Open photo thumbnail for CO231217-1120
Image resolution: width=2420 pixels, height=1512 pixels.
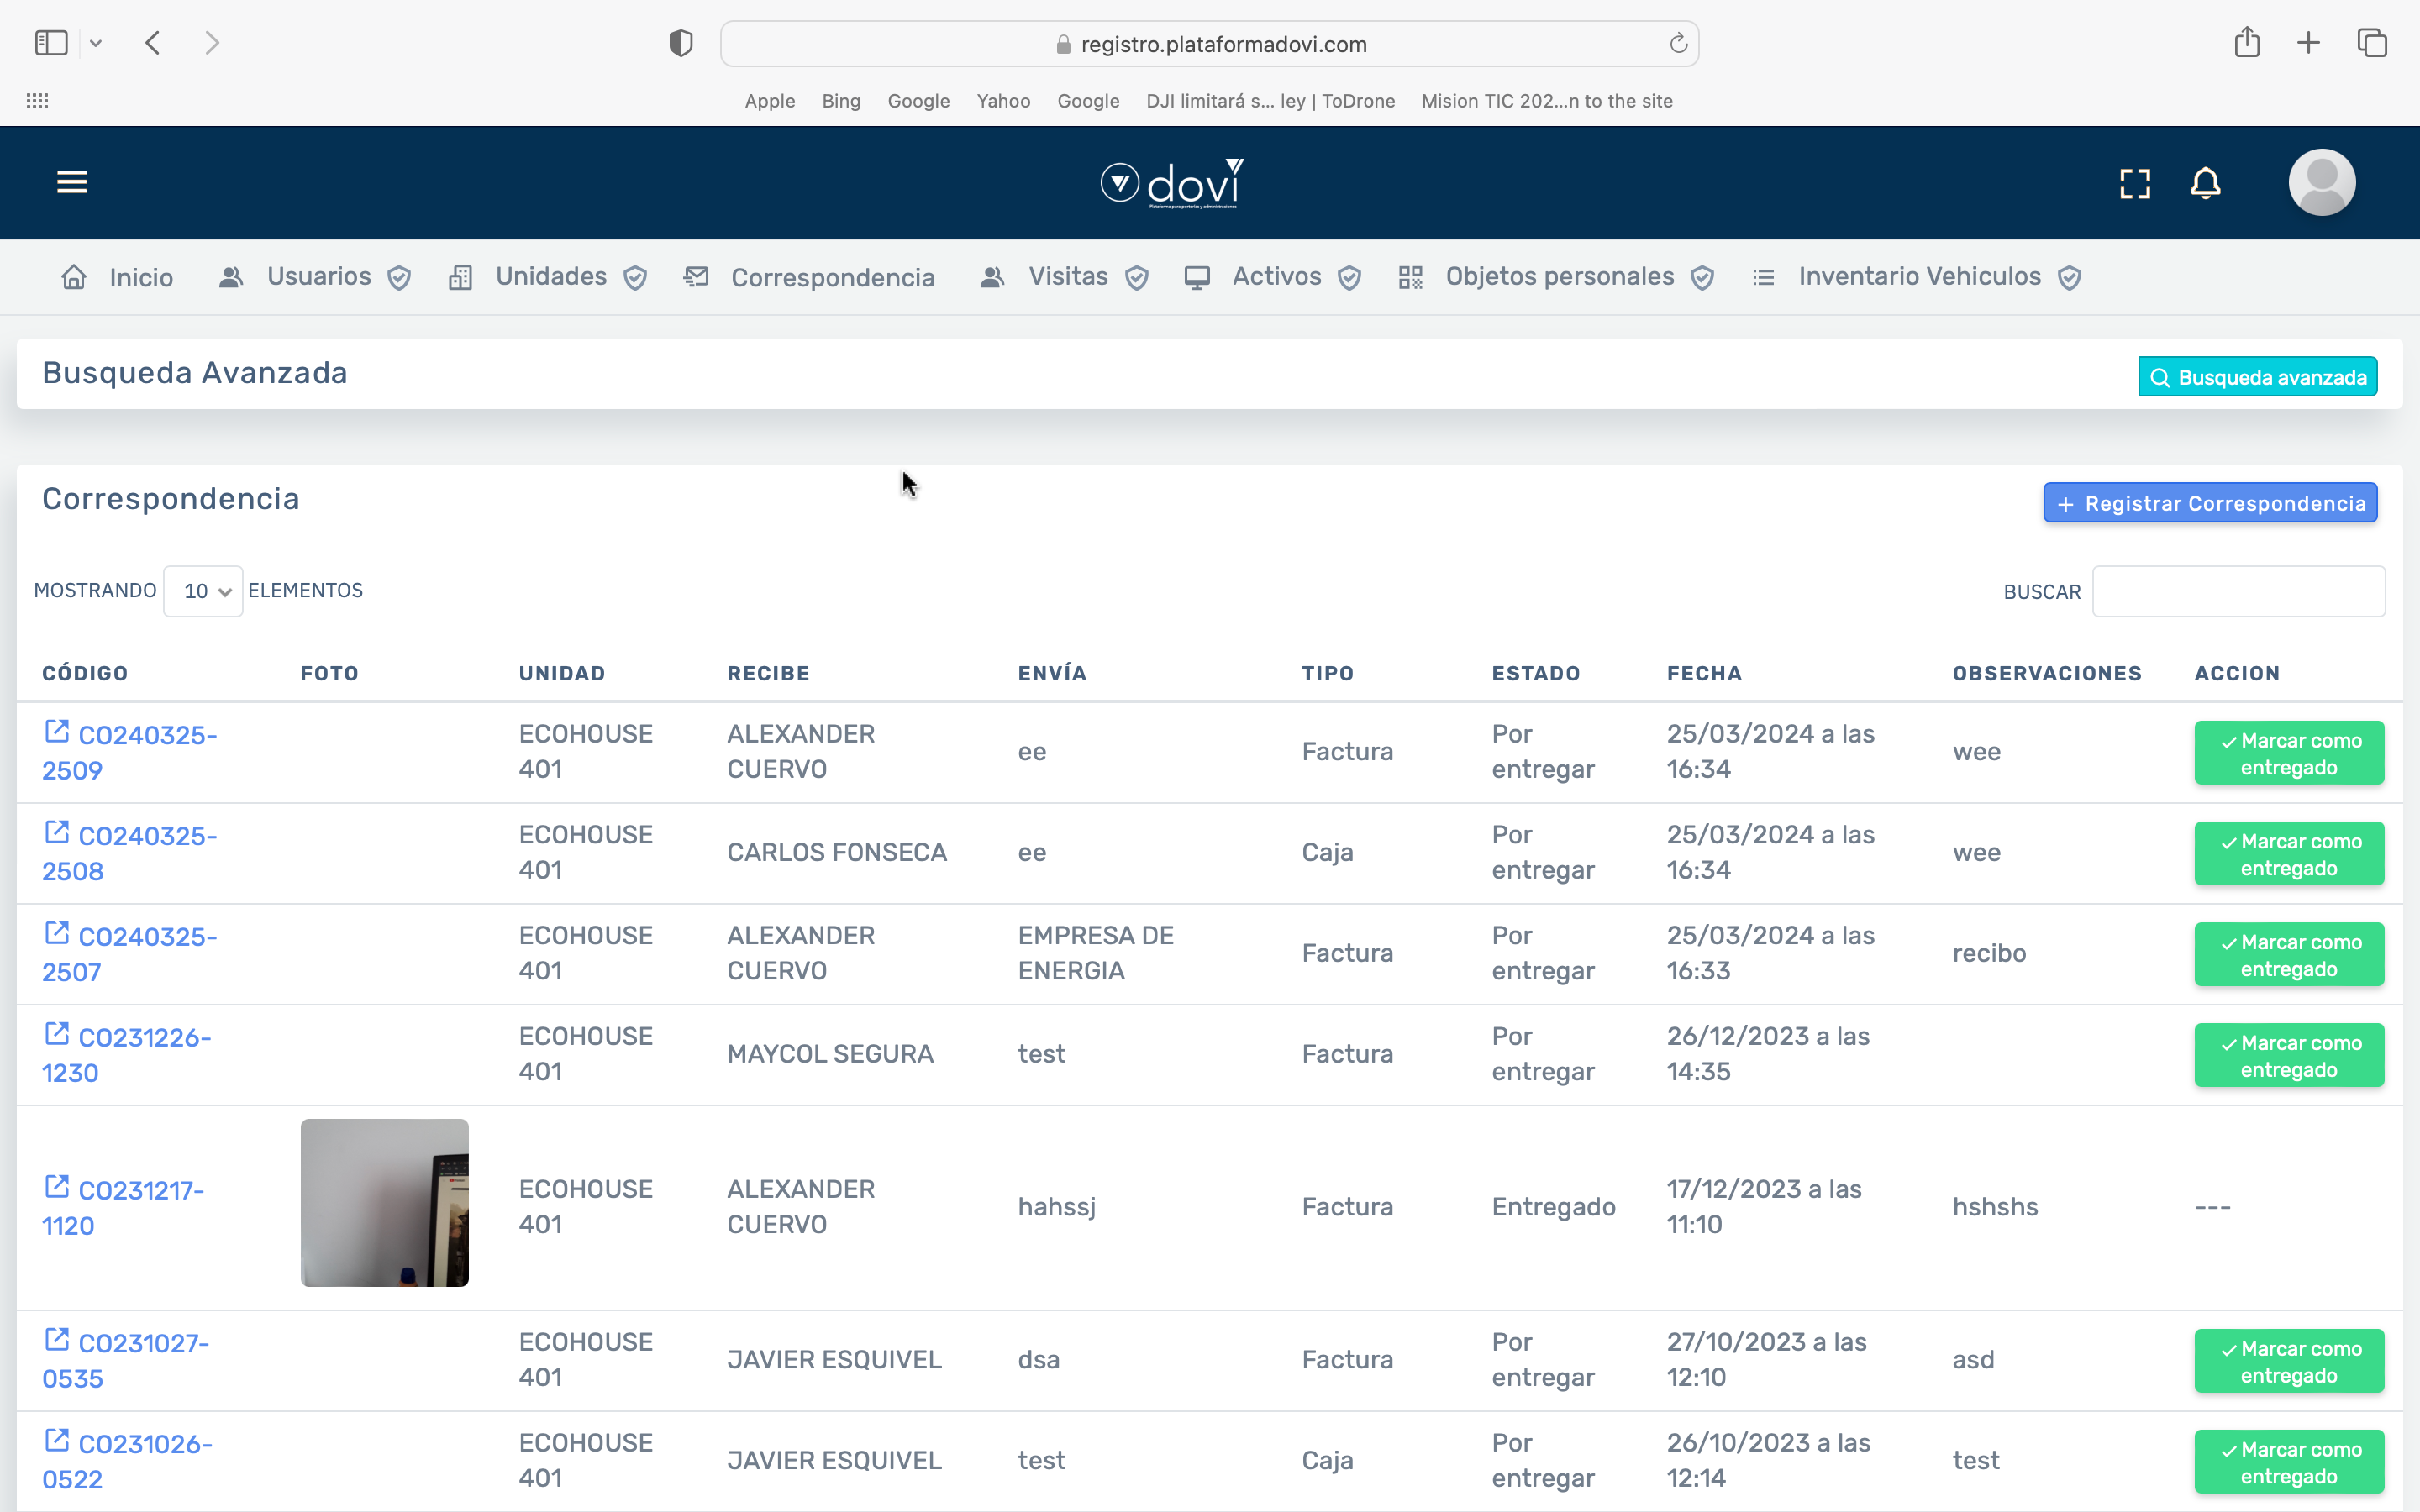(x=384, y=1203)
